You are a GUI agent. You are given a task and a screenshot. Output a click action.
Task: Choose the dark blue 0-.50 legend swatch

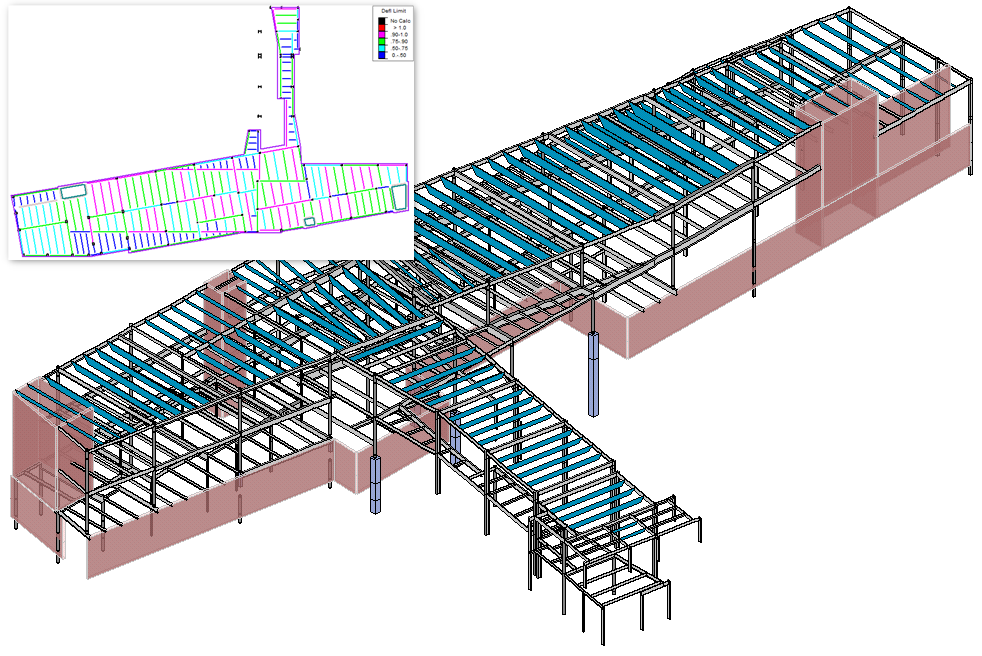pyautogui.click(x=382, y=55)
